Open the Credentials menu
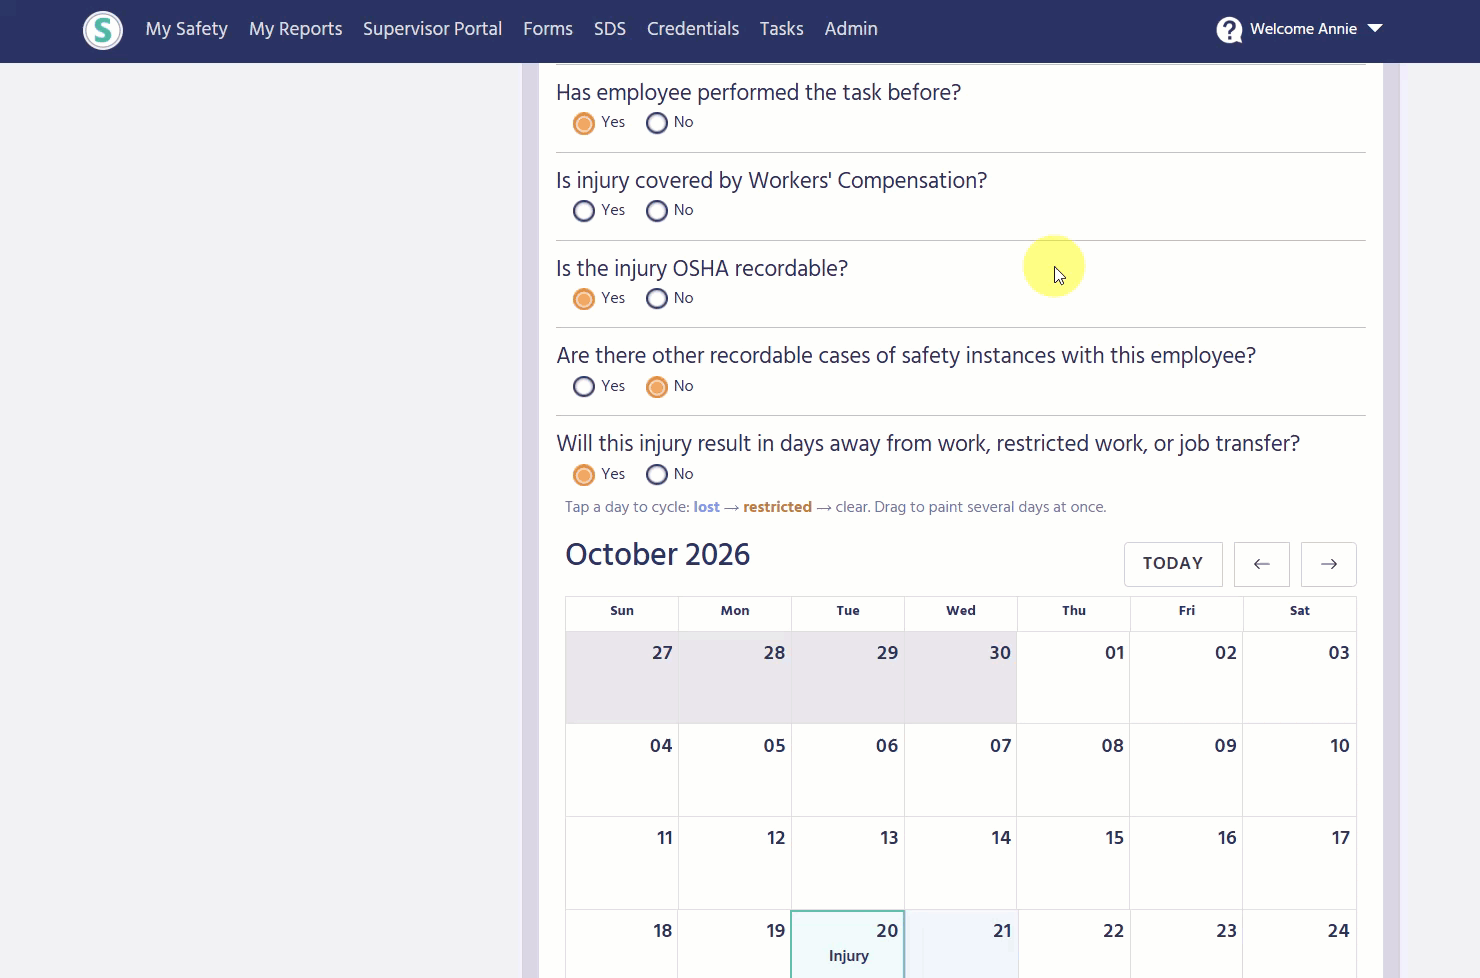The image size is (1480, 978). pos(693,29)
